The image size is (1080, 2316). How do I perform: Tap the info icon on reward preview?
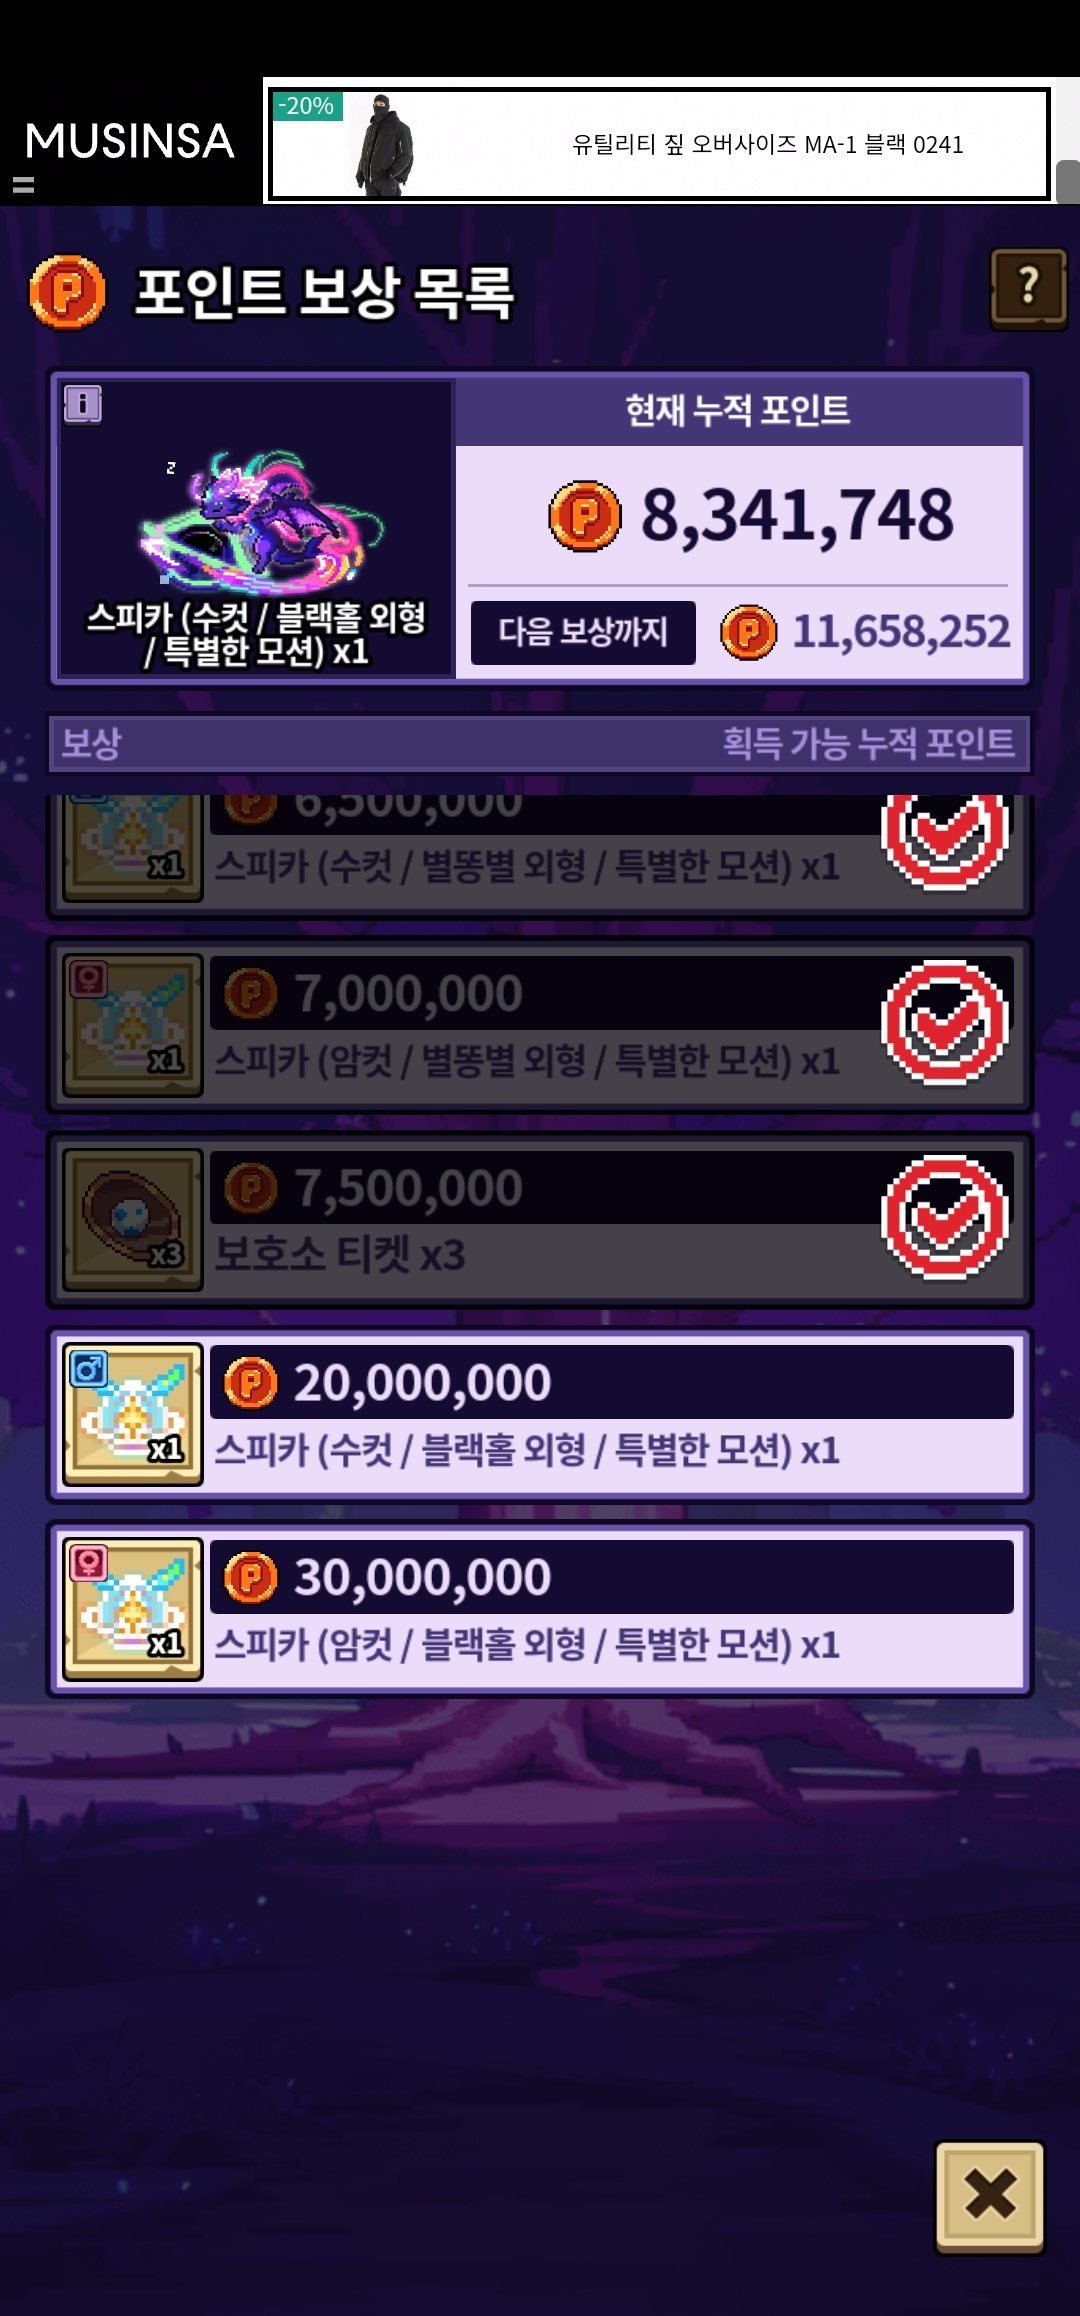click(83, 404)
